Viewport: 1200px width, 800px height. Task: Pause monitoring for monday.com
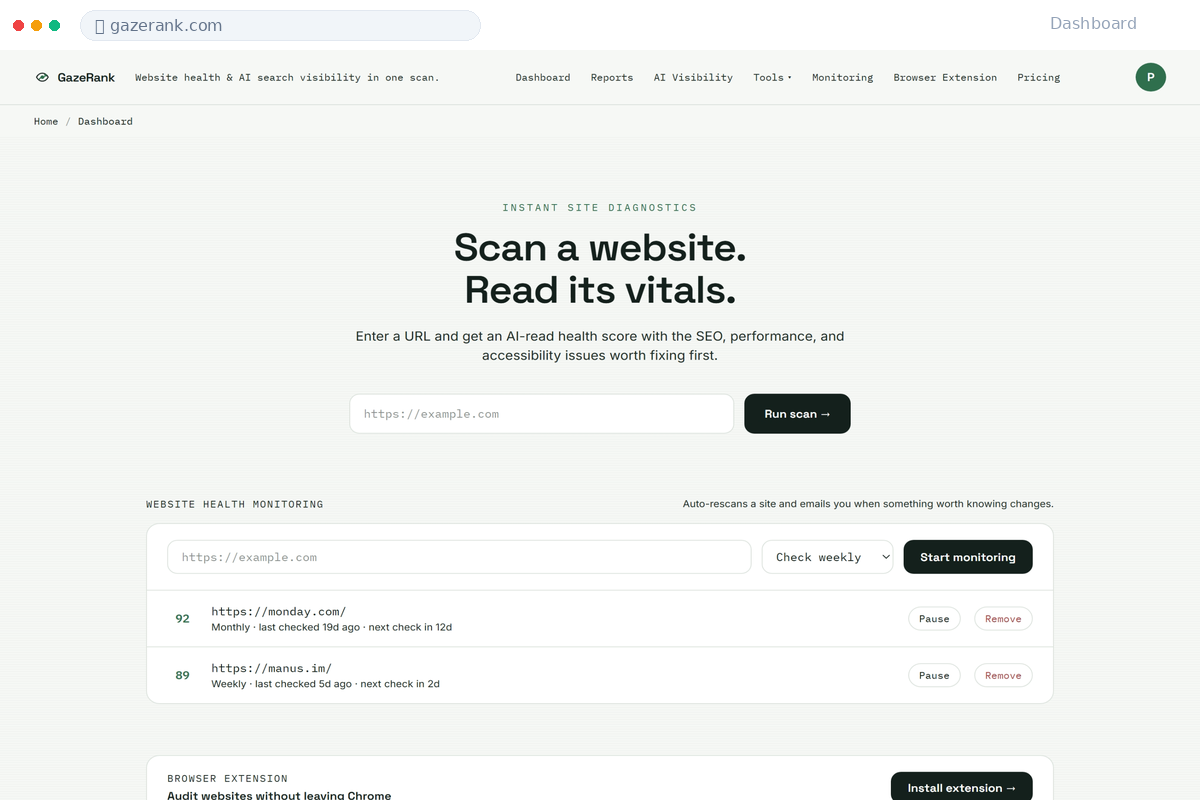coord(934,619)
